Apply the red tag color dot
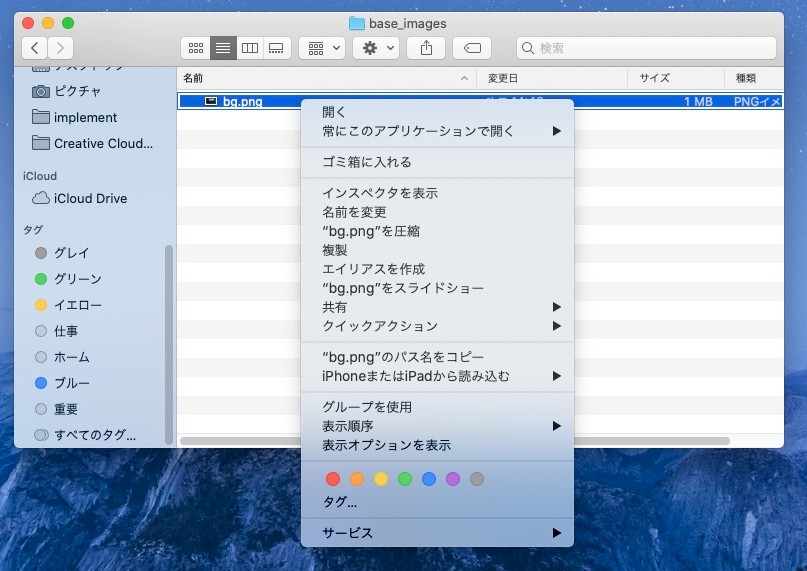The image size is (807, 571). tap(333, 479)
